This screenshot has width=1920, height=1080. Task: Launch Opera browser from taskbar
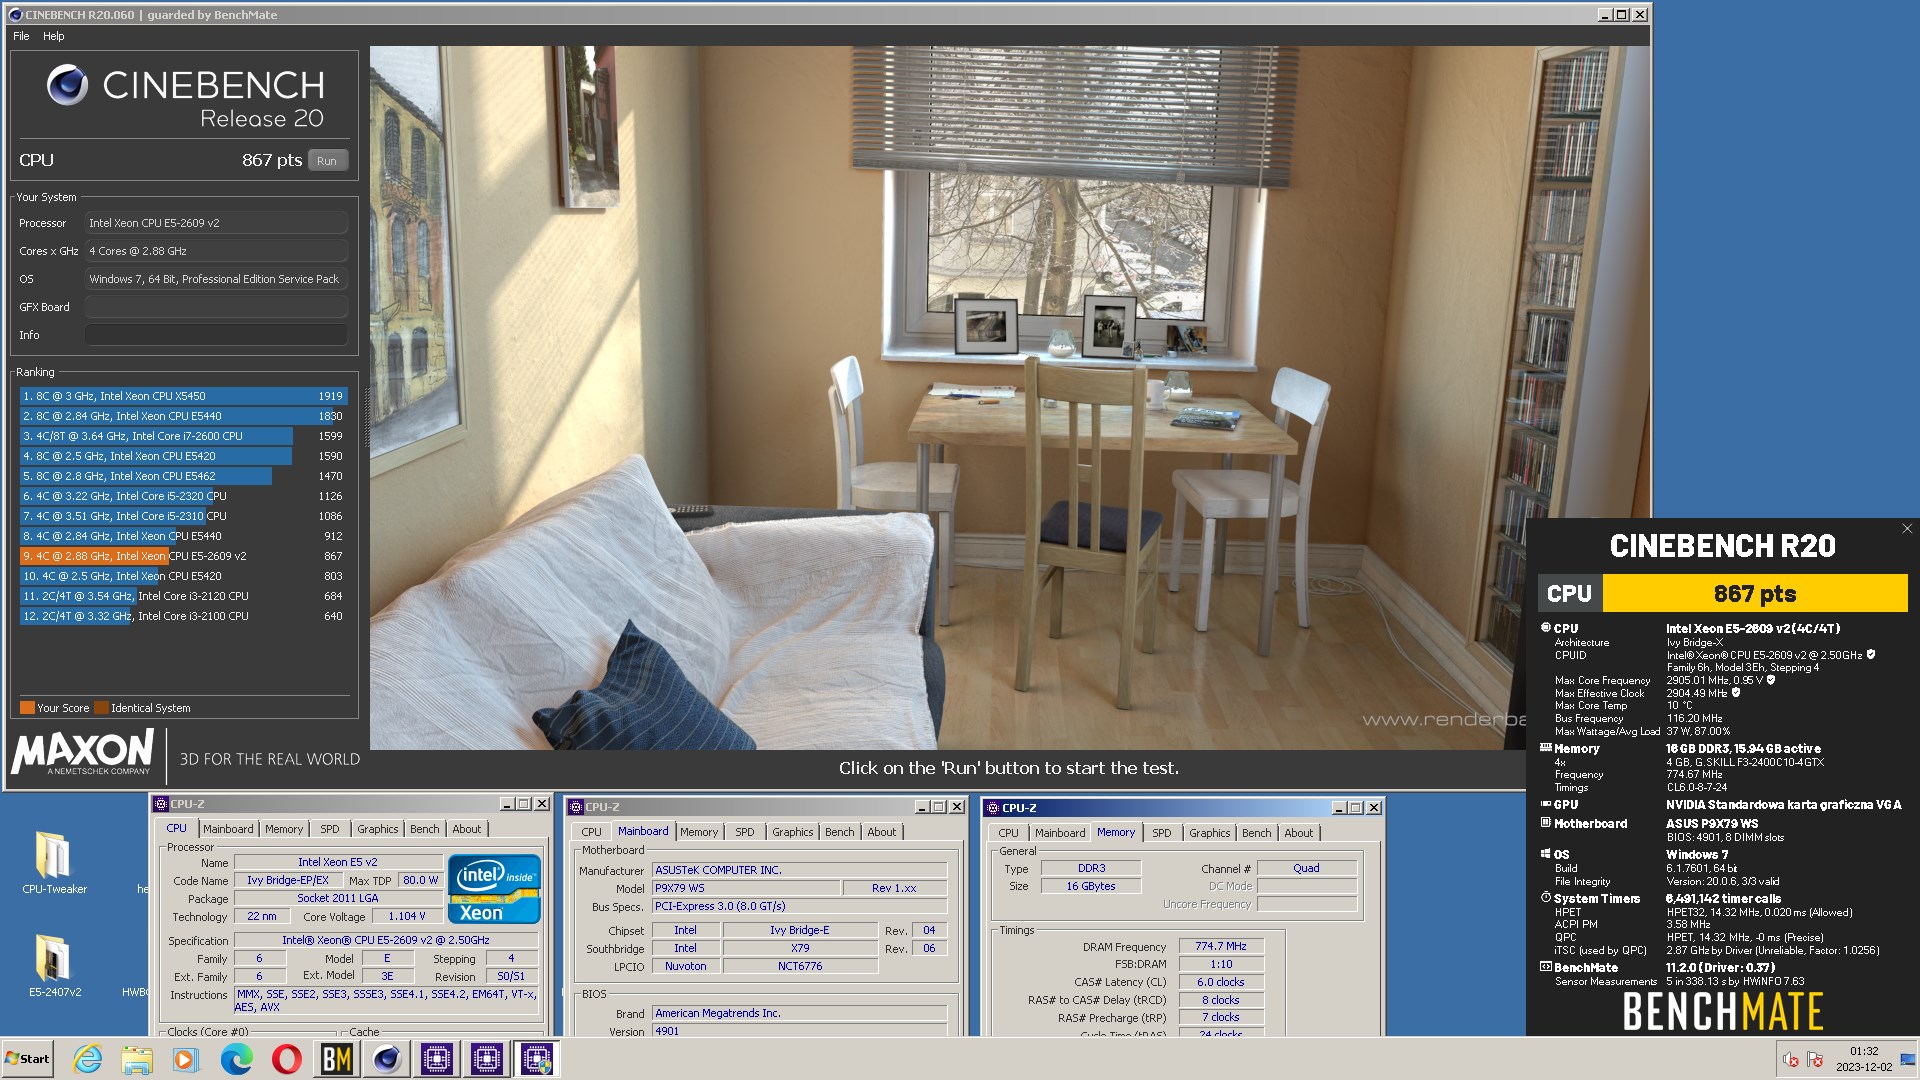point(287,1059)
